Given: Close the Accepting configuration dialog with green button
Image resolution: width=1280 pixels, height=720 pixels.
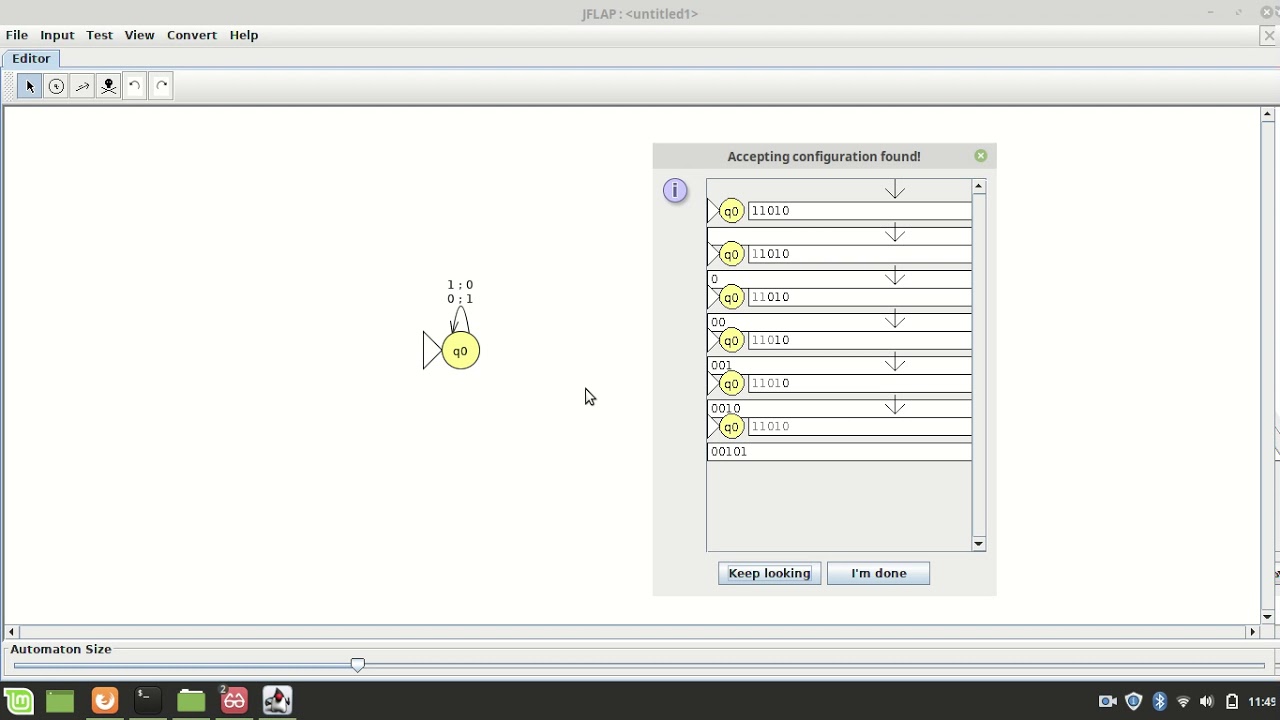Looking at the screenshot, I should pyautogui.click(x=980, y=156).
